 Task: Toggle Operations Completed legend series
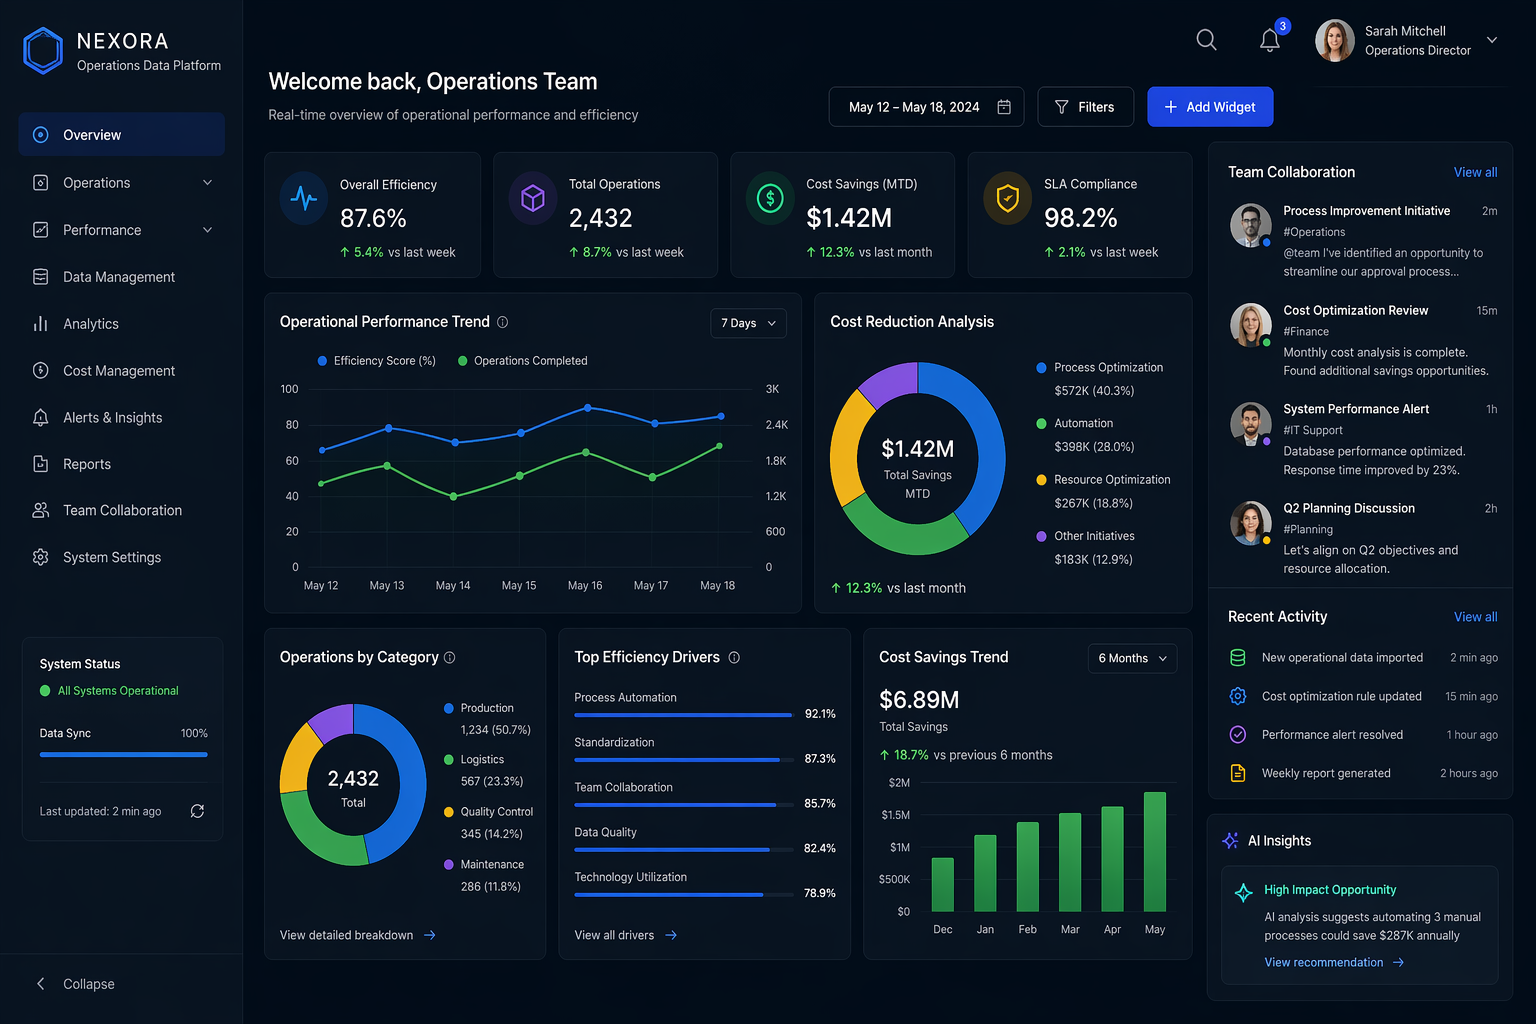pyautogui.click(x=523, y=361)
